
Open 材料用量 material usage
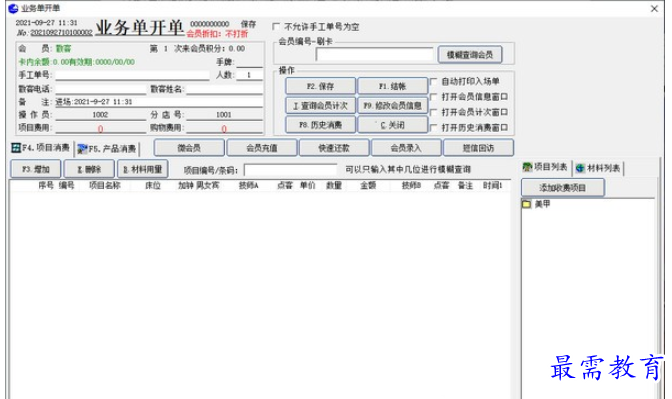coord(143,169)
